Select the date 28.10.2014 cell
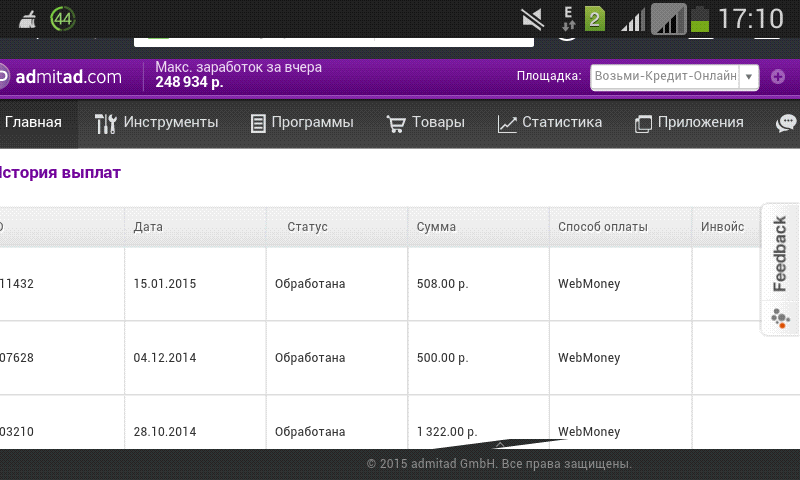Screen dimensions: 800x480 [165, 432]
